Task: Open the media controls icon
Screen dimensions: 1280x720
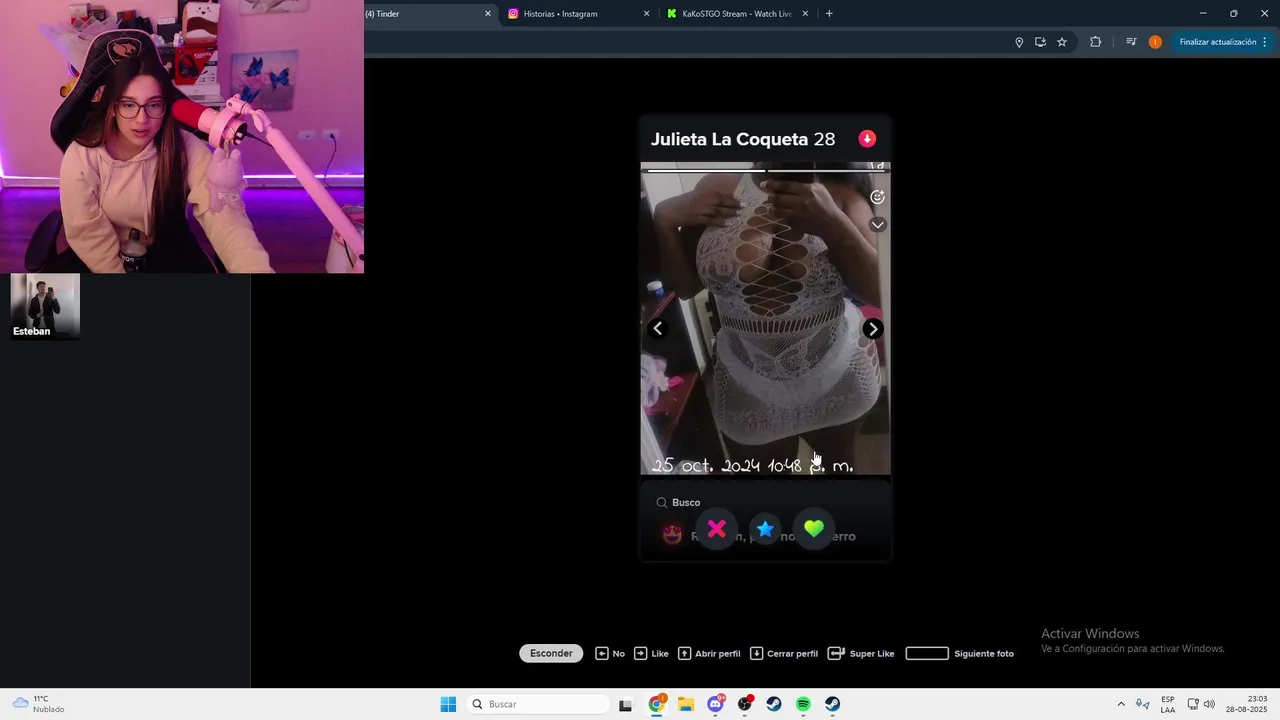Action: pyautogui.click(x=1131, y=42)
